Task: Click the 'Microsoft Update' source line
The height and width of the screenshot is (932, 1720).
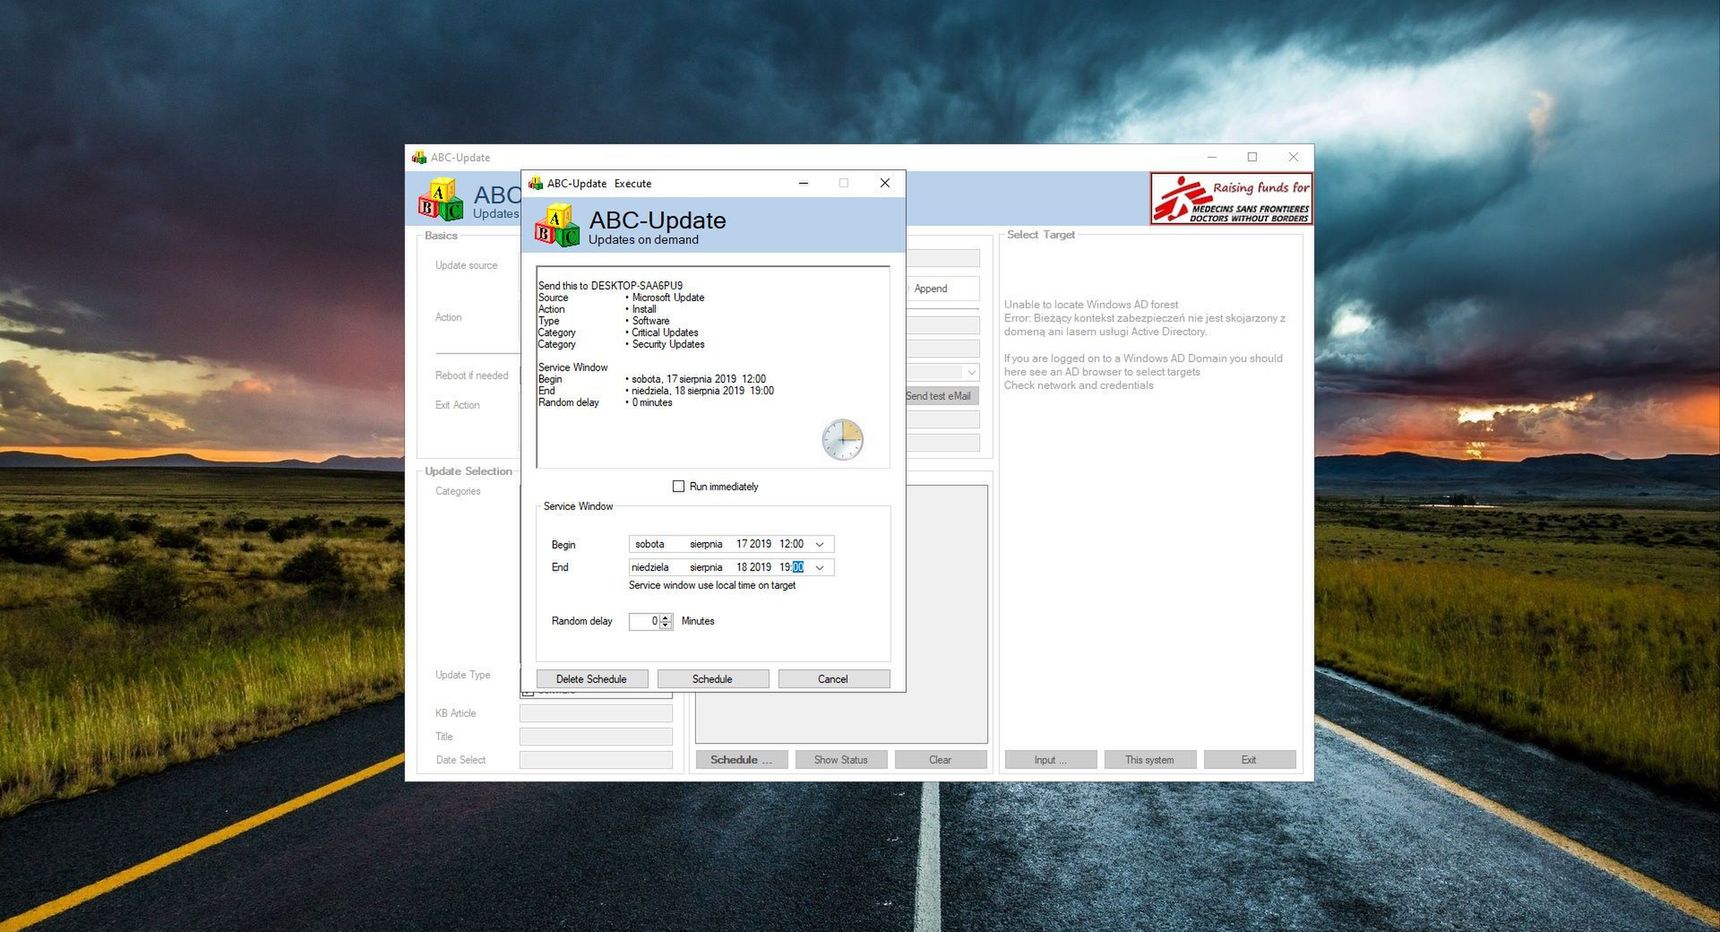Action: tap(668, 298)
